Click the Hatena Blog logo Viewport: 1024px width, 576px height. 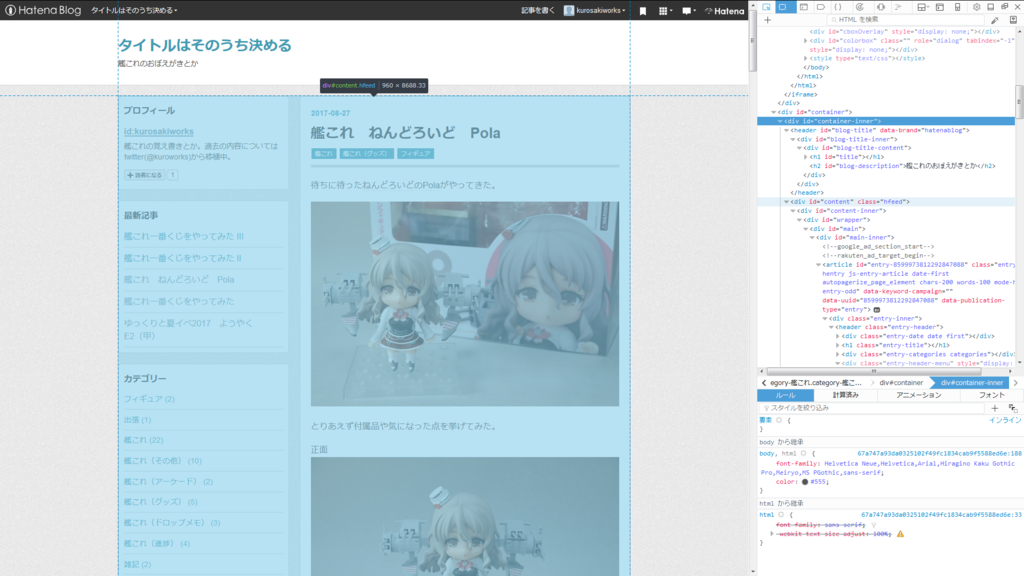[x=43, y=10]
